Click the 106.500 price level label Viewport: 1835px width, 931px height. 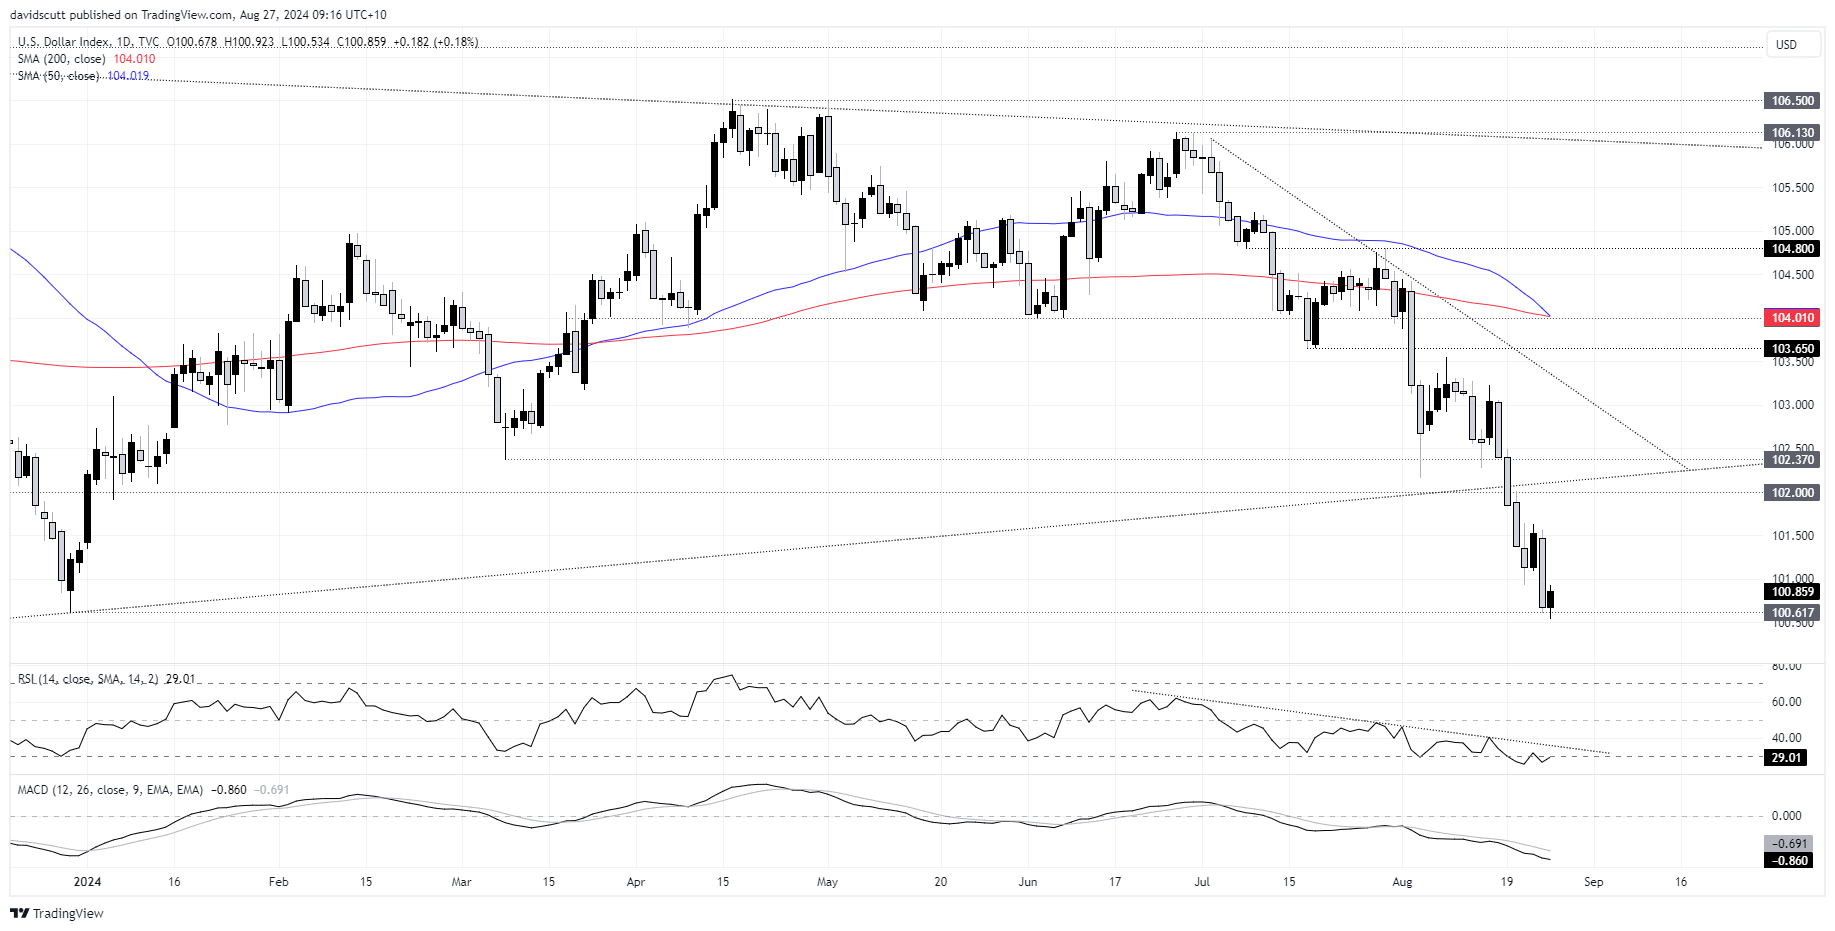click(1793, 101)
